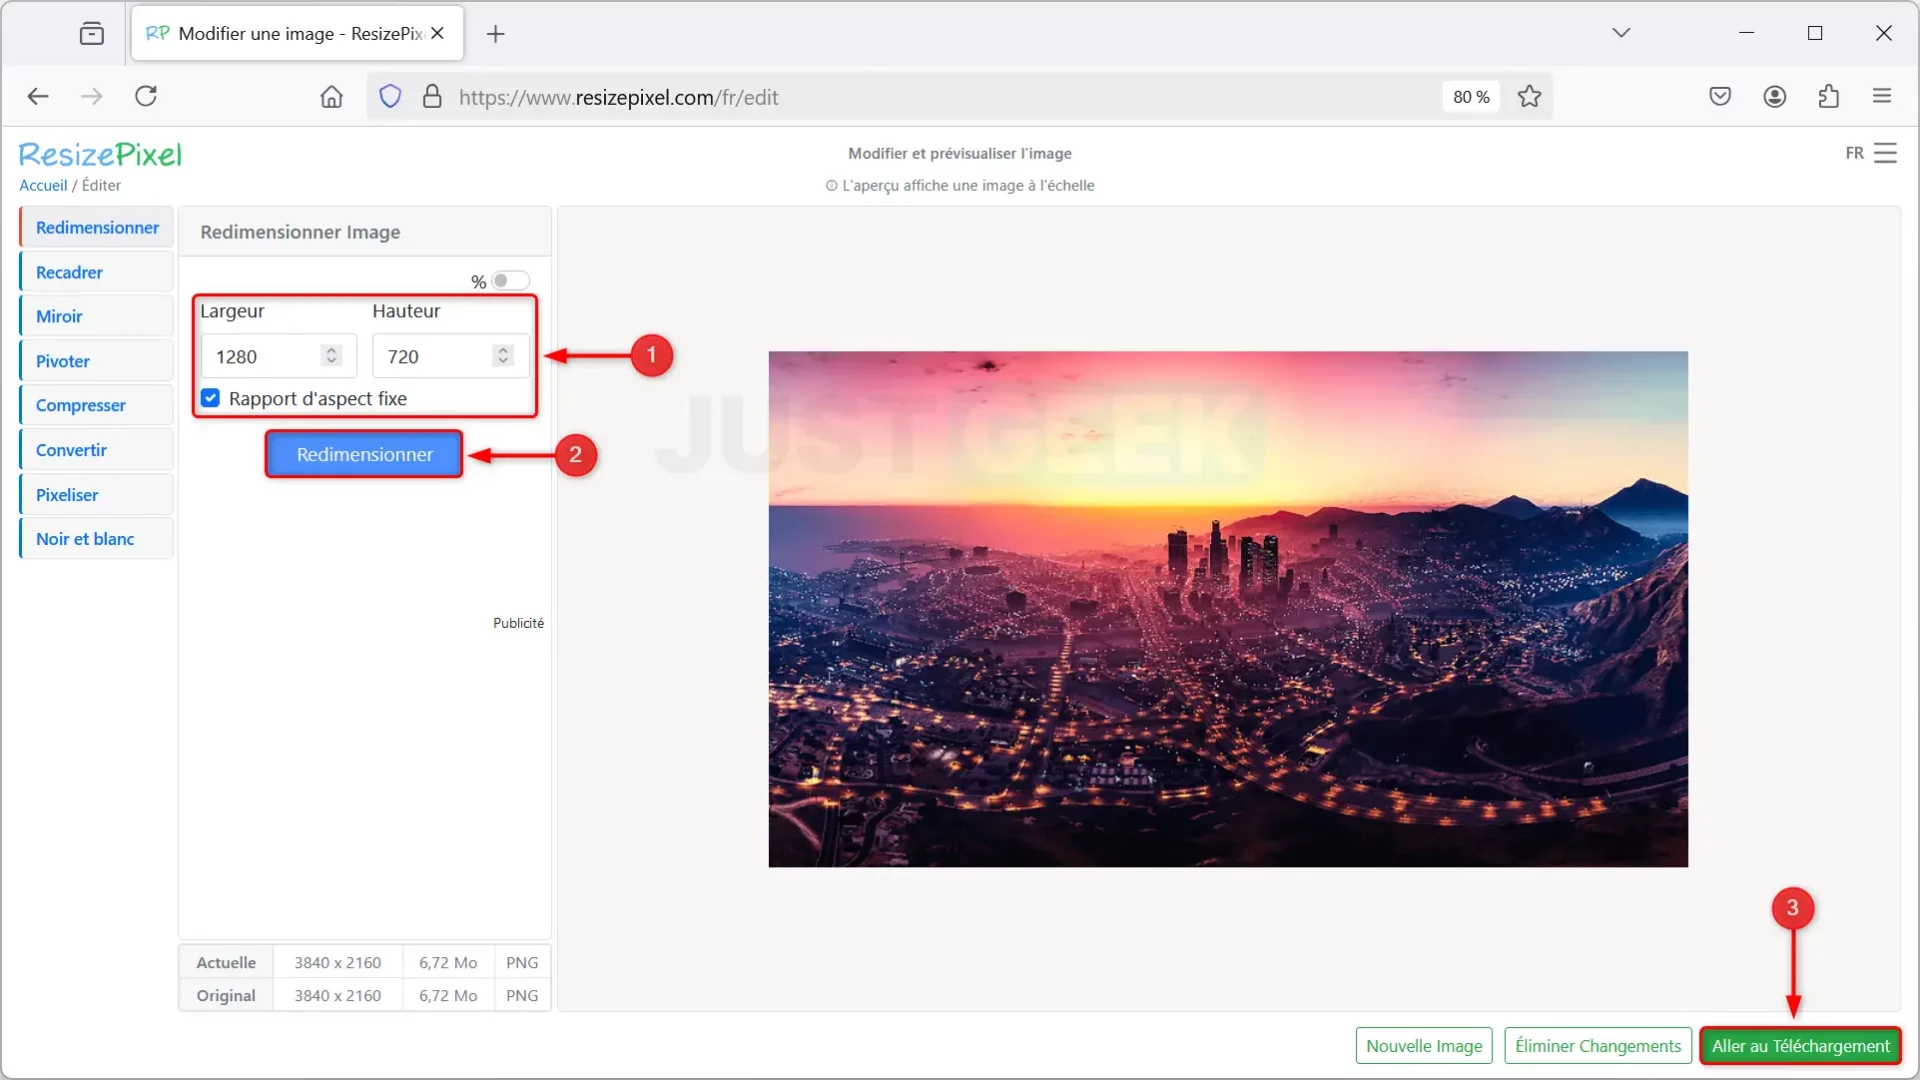Expand the list all tabs chevron
Screen dimensions: 1920x1080
click(x=1621, y=33)
